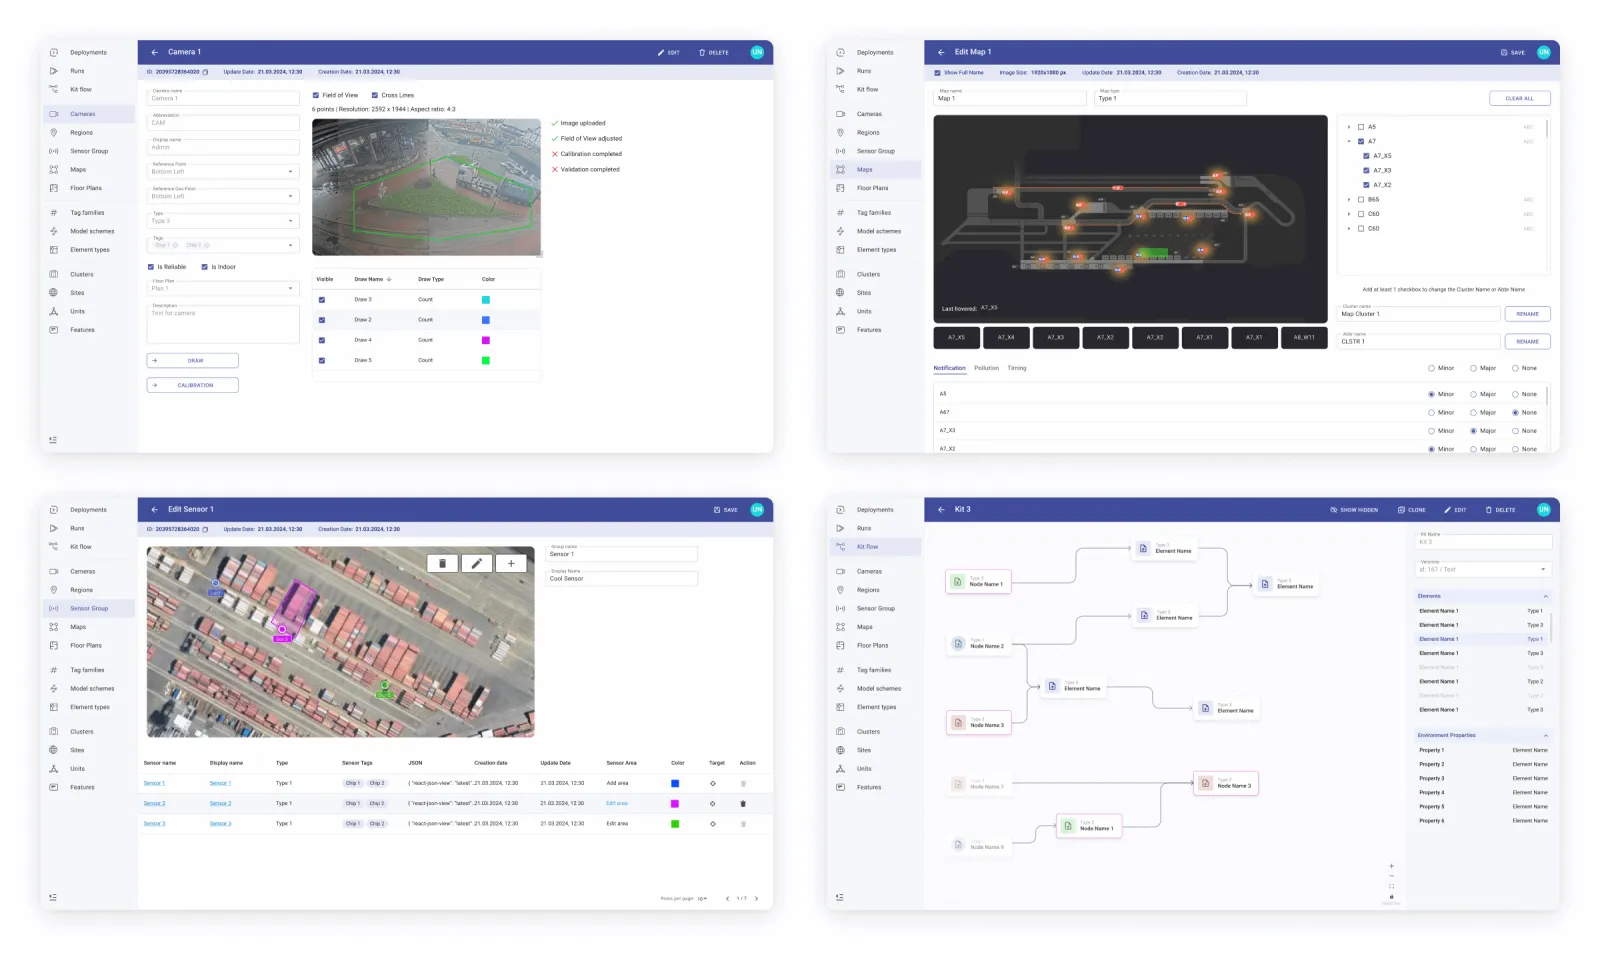Click blue color swatch for Sensor 1 row
Screen dimensions: 1600x955
(x=675, y=783)
